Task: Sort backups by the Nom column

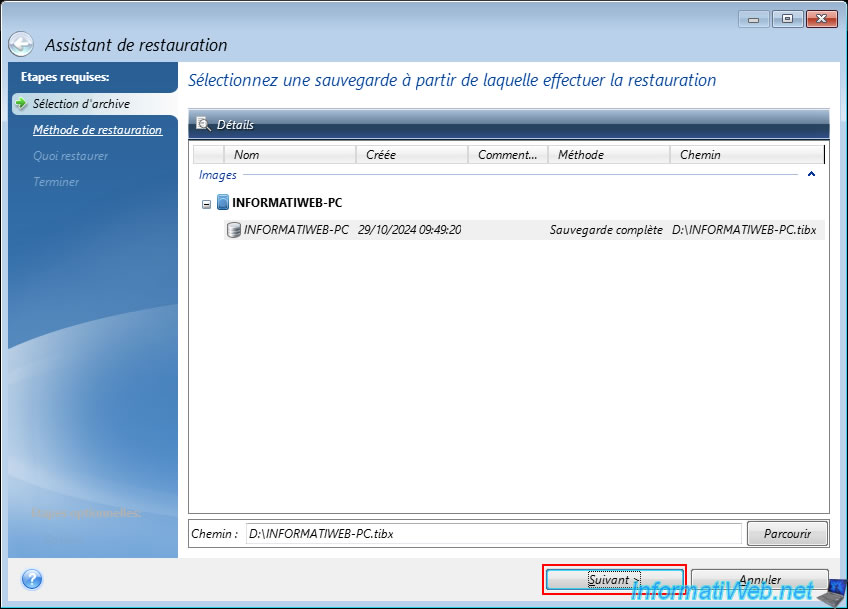Action: tap(290, 155)
